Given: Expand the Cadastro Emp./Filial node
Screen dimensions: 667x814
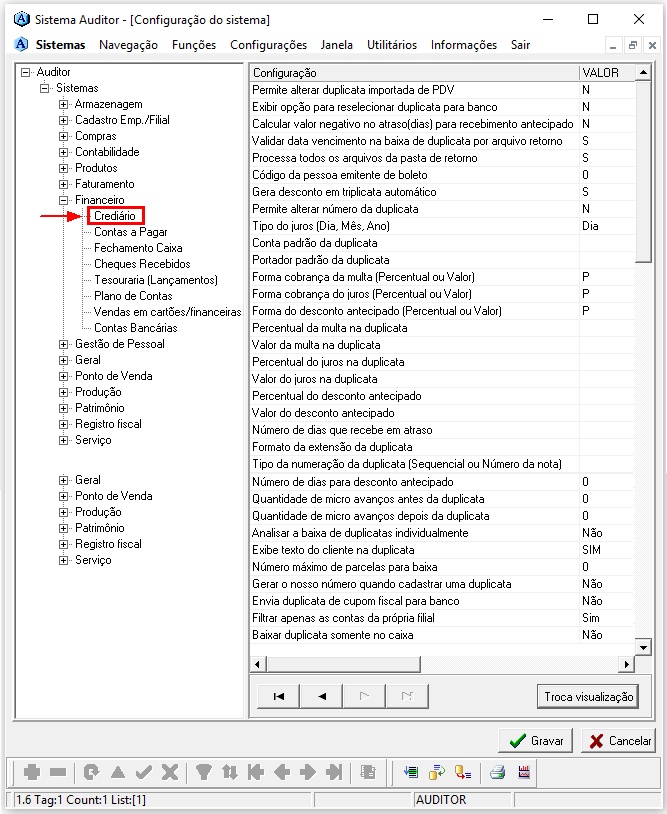Looking at the screenshot, I should click(63, 120).
